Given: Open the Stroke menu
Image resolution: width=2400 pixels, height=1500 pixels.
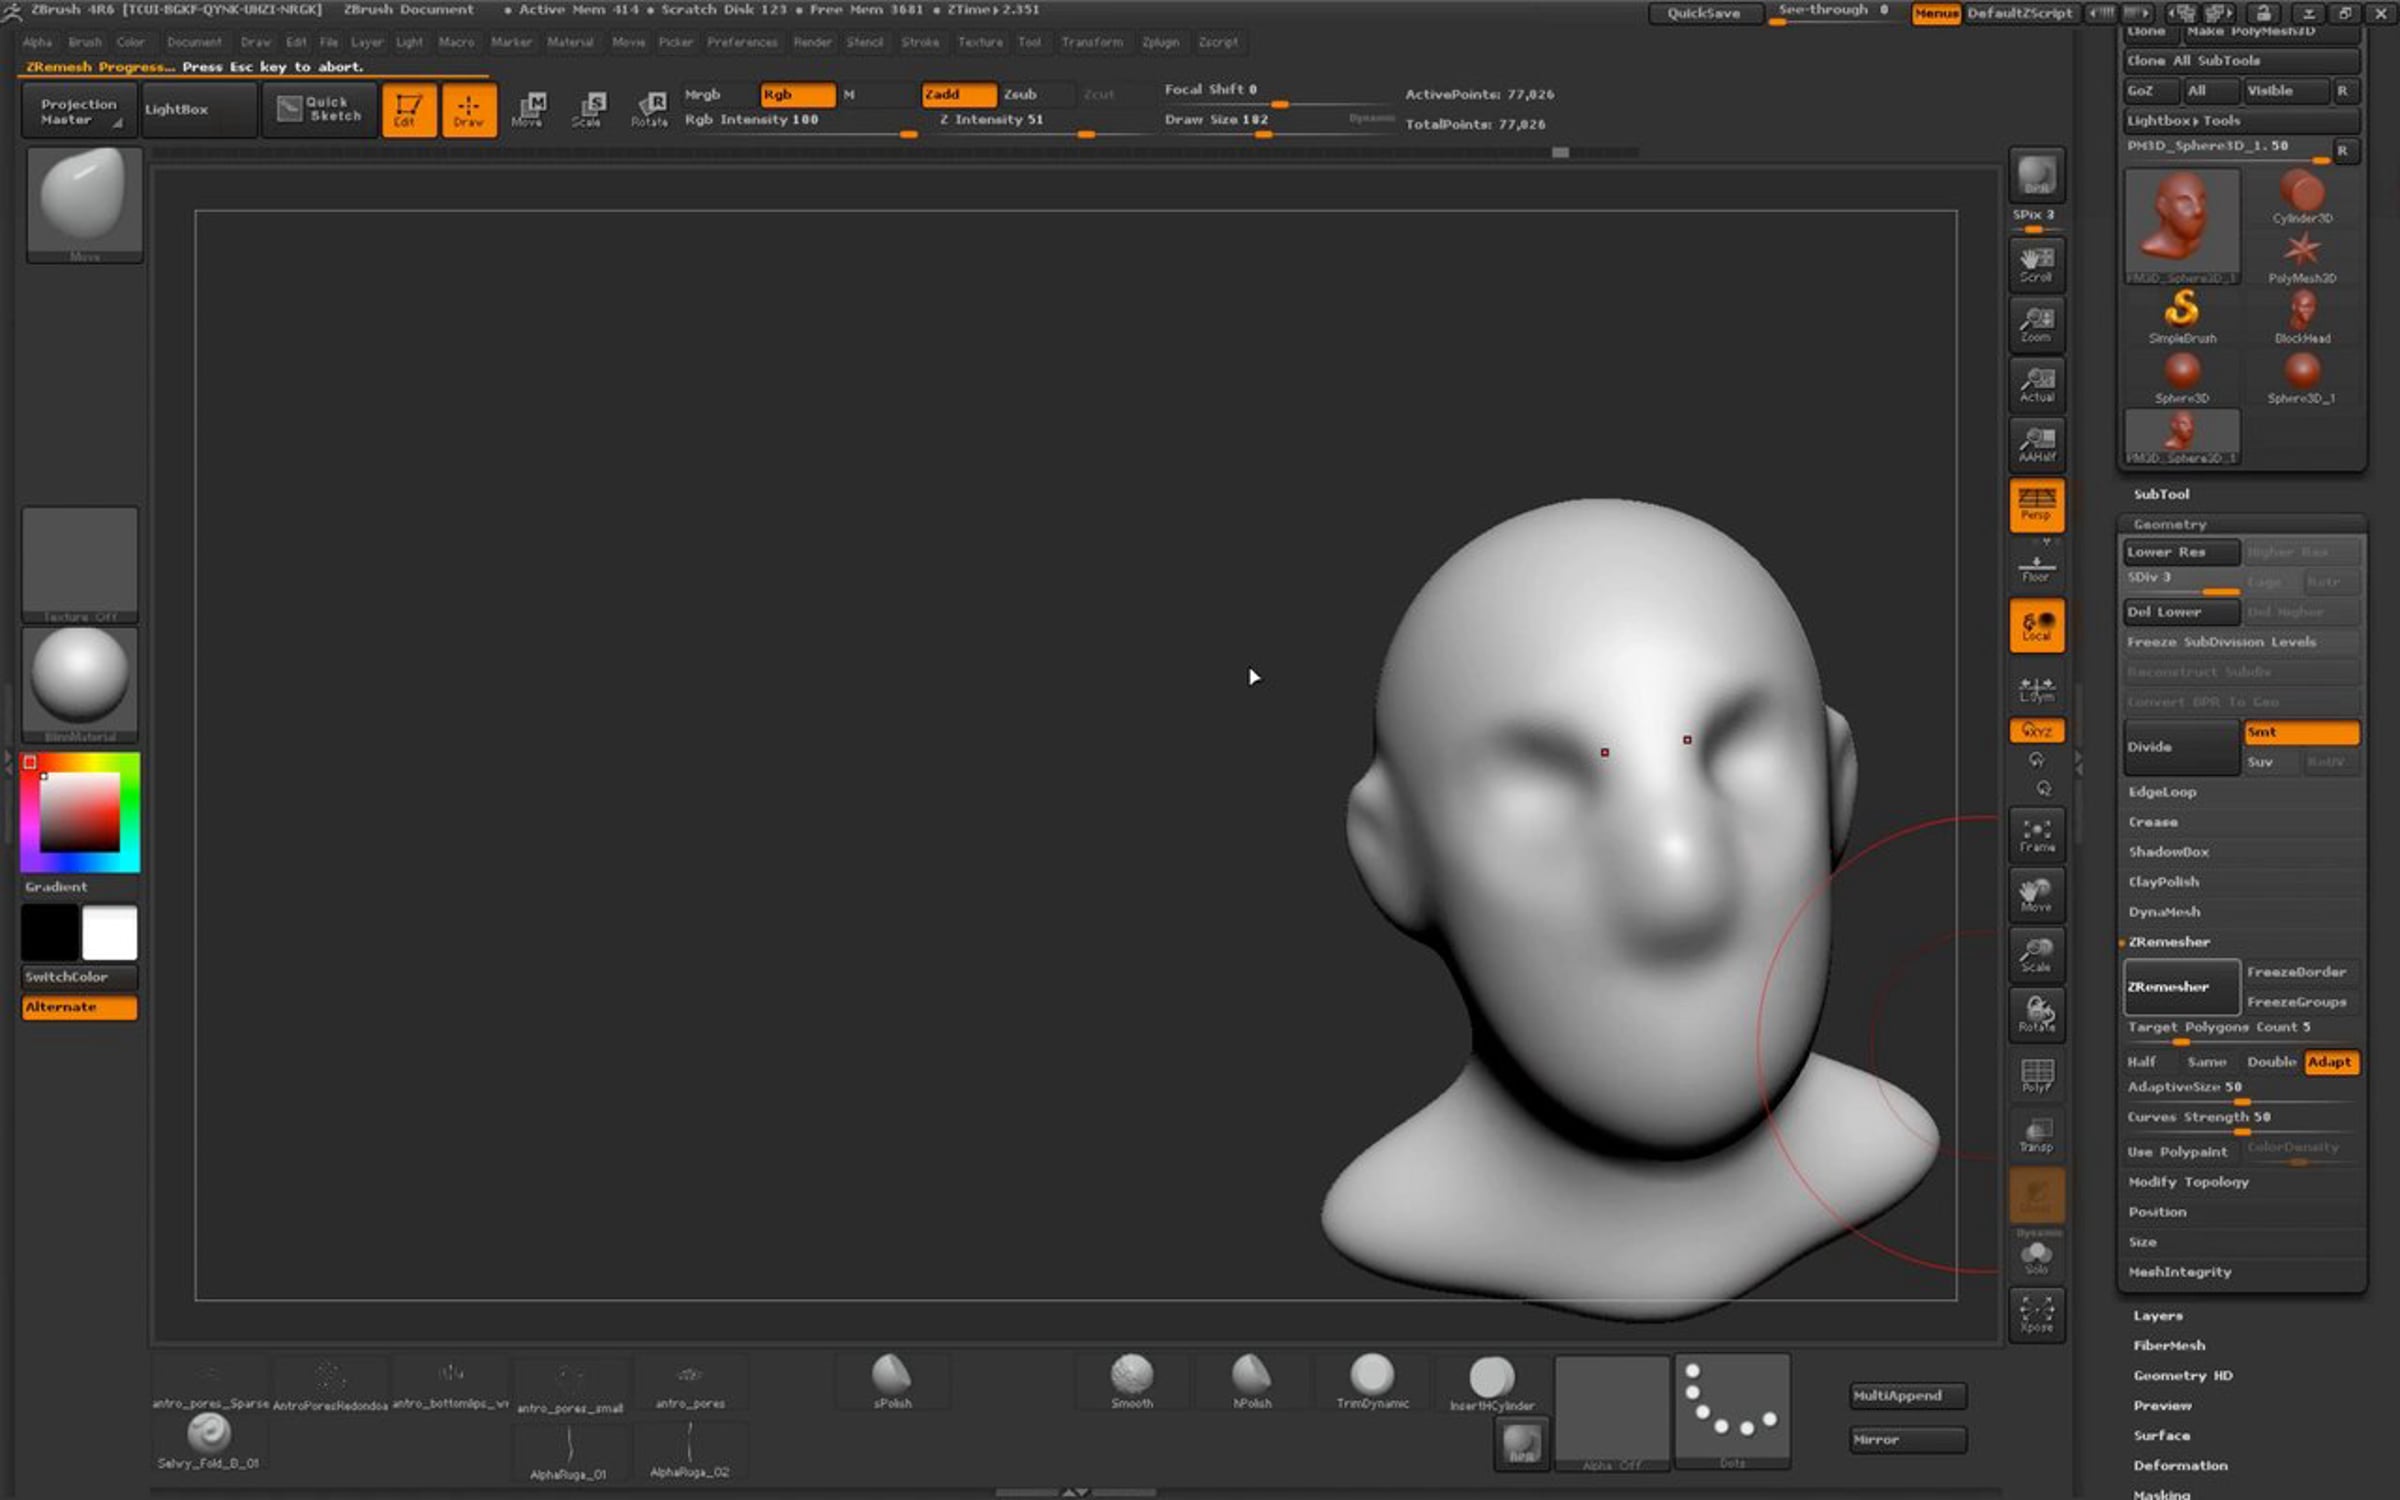Looking at the screenshot, I should 919,42.
